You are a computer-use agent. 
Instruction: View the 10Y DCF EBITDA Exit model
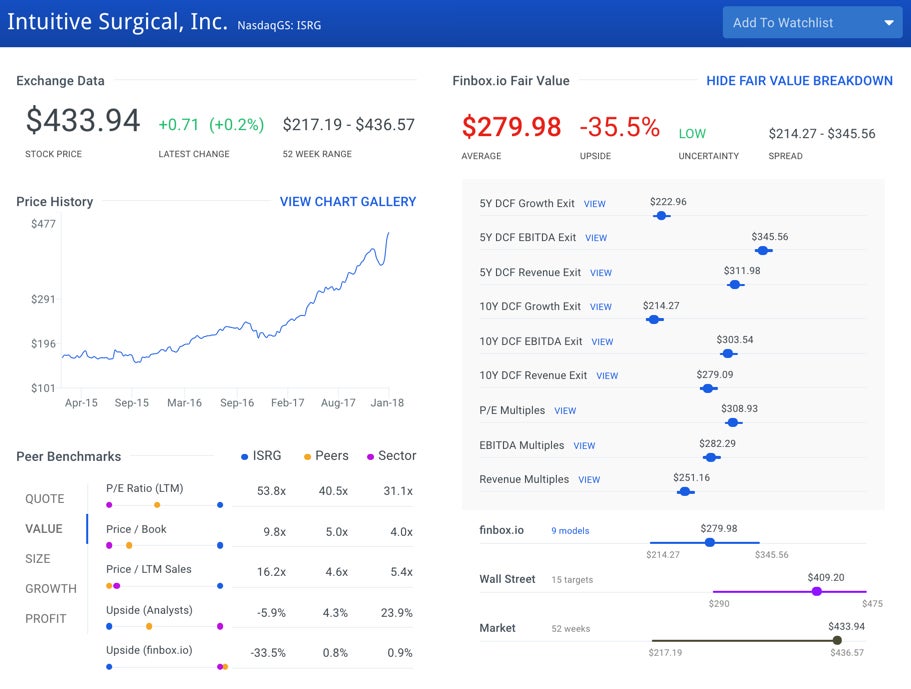602,342
